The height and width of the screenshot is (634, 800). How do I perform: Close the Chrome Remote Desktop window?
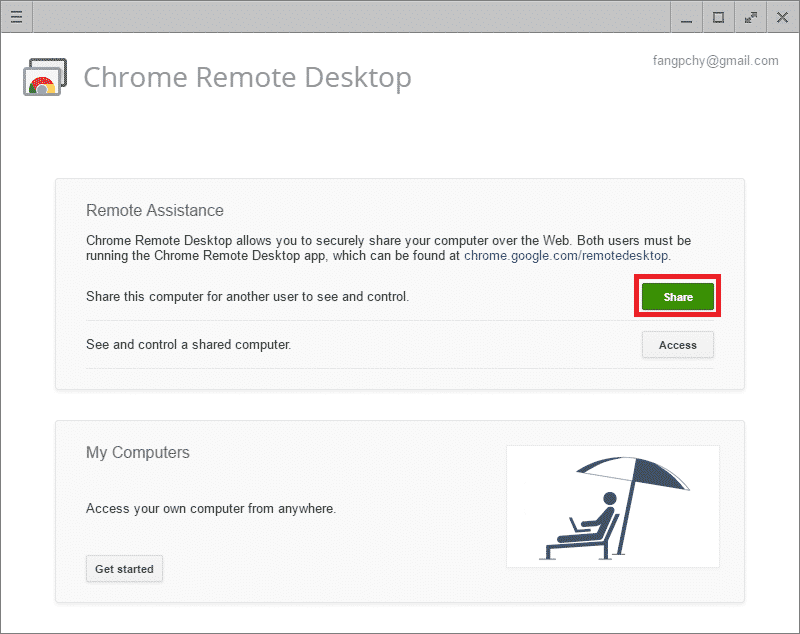[x=782, y=17]
